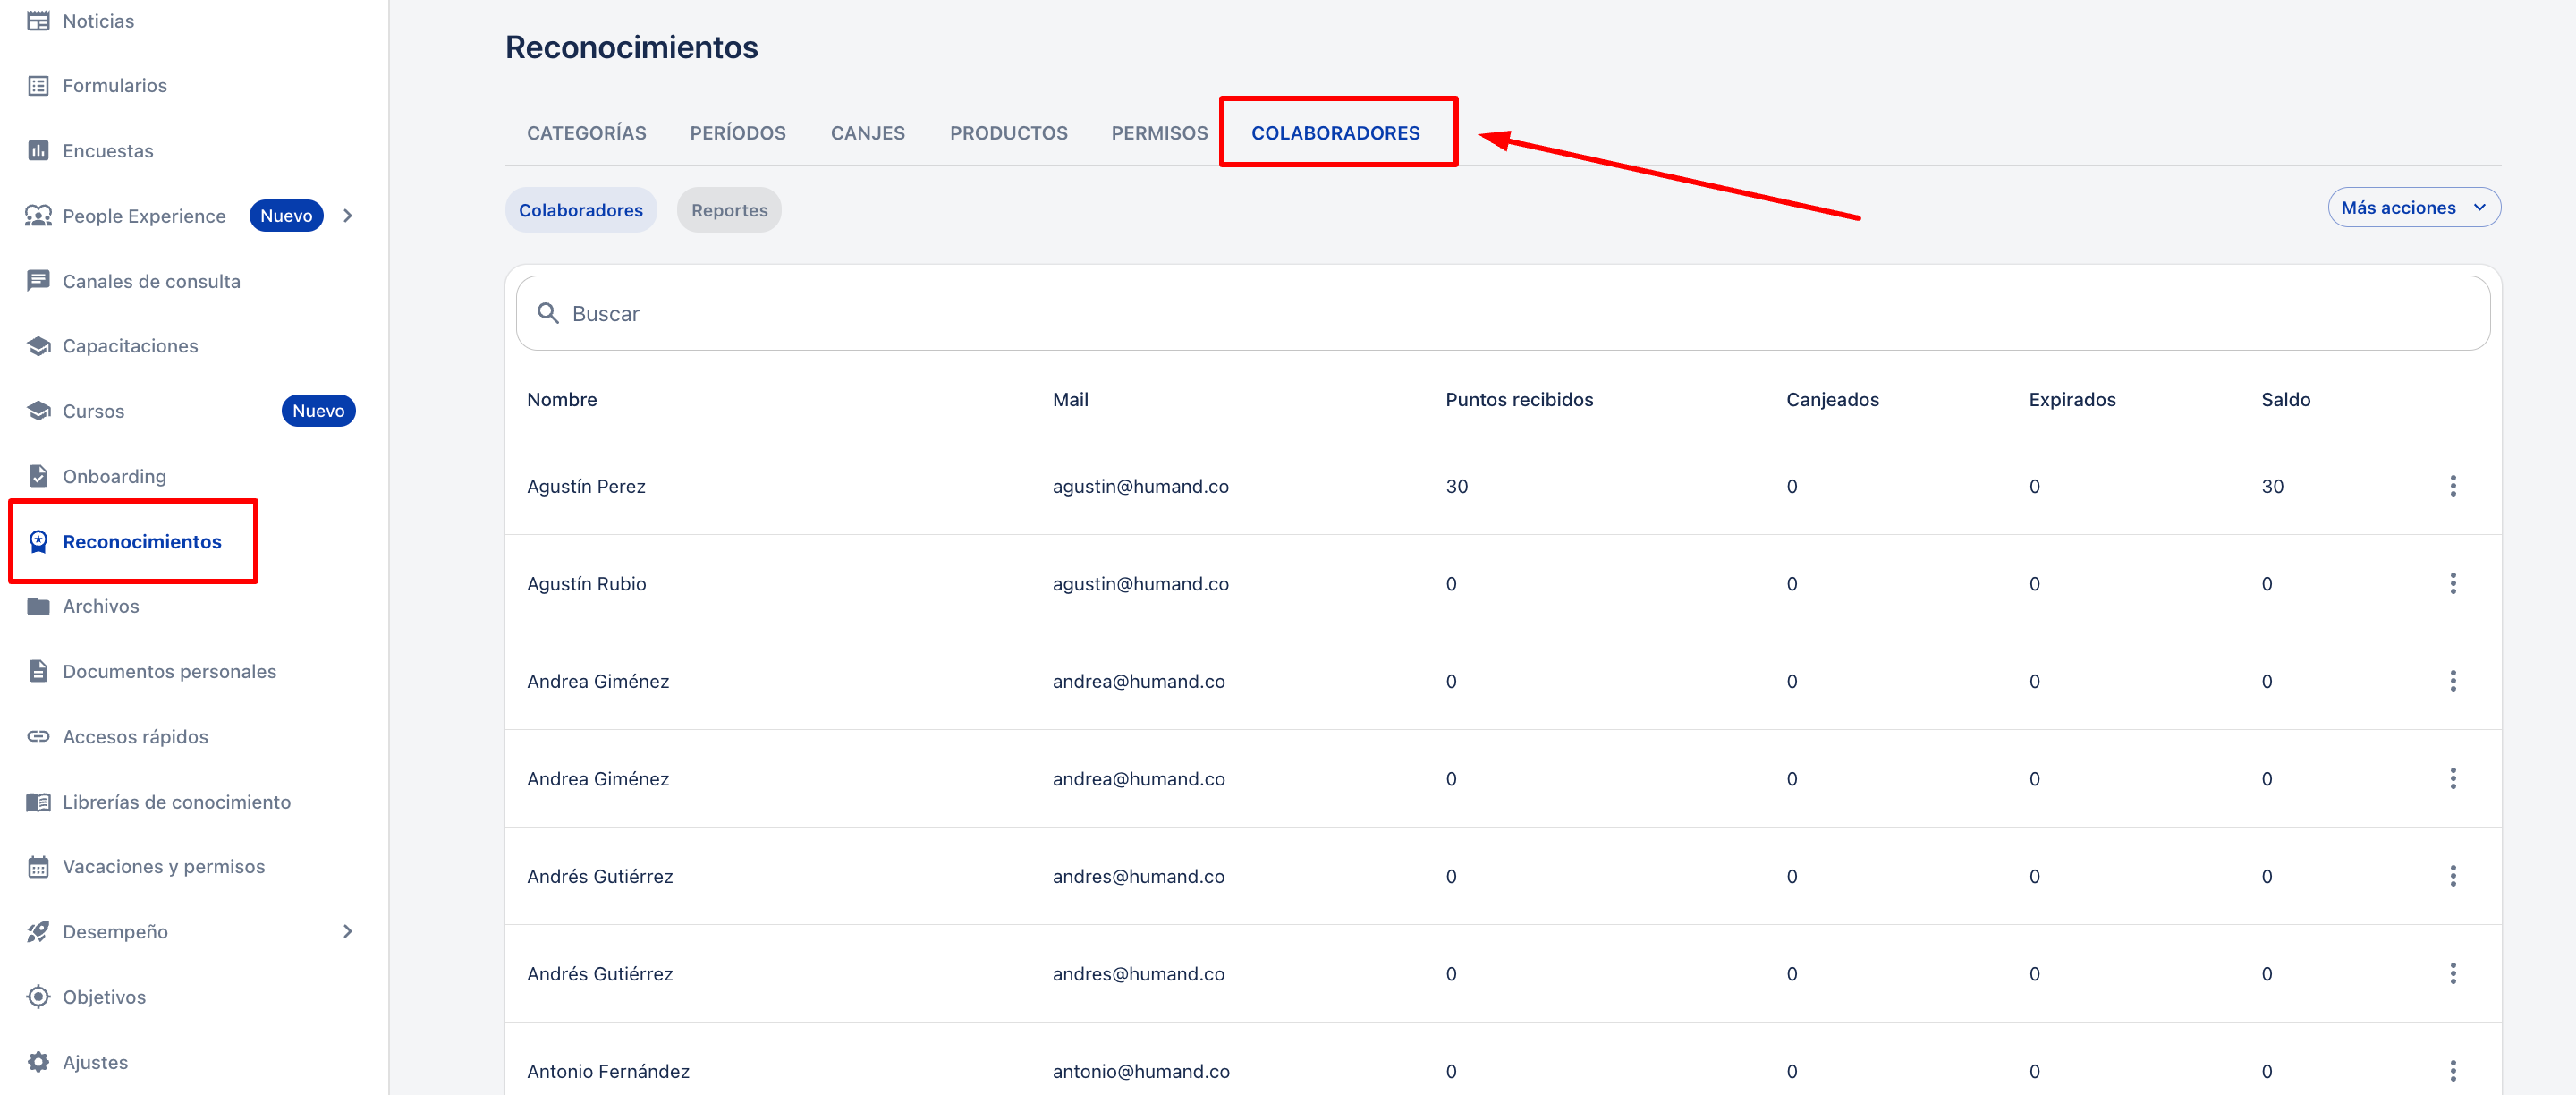Expand the People Experience submenu chevron
The width and height of the screenshot is (2576, 1095).
347,216
